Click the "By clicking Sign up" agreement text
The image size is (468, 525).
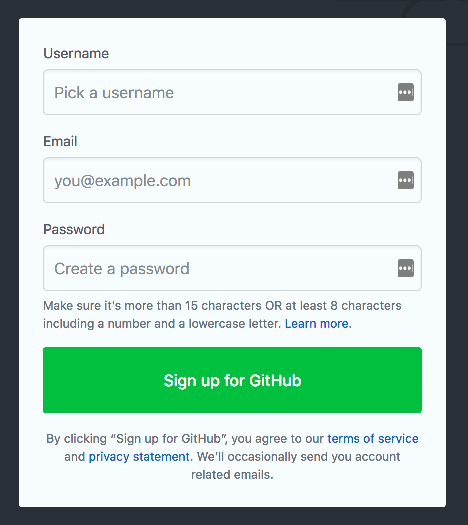[232, 457]
